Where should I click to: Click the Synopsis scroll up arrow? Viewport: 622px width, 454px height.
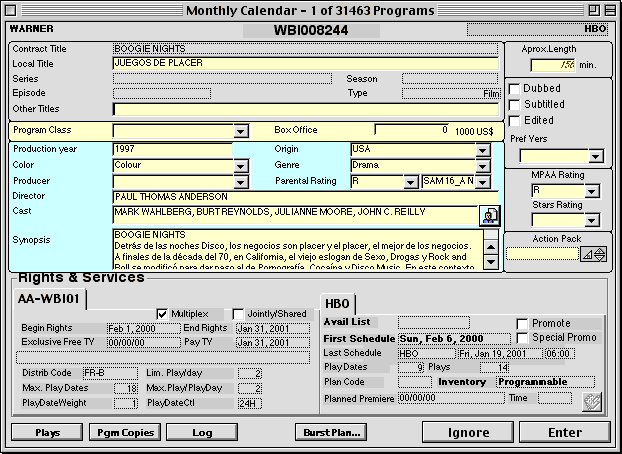click(491, 247)
